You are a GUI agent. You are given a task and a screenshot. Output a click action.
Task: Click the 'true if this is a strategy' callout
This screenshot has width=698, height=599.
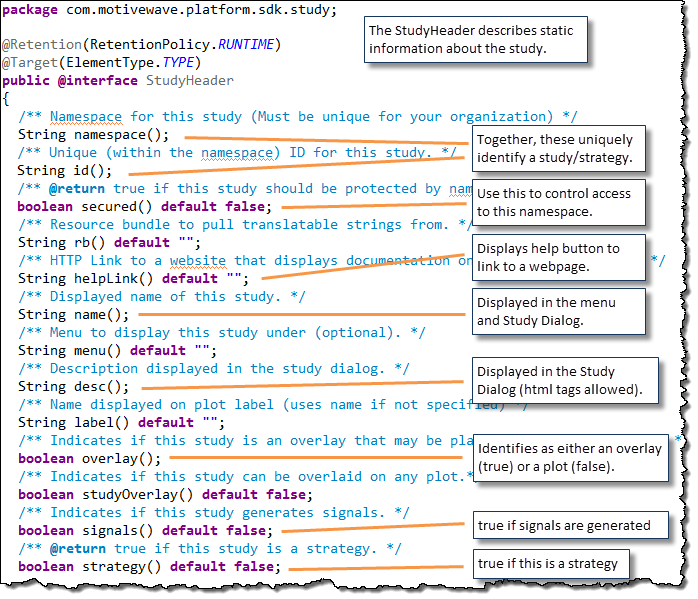click(548, 564)
